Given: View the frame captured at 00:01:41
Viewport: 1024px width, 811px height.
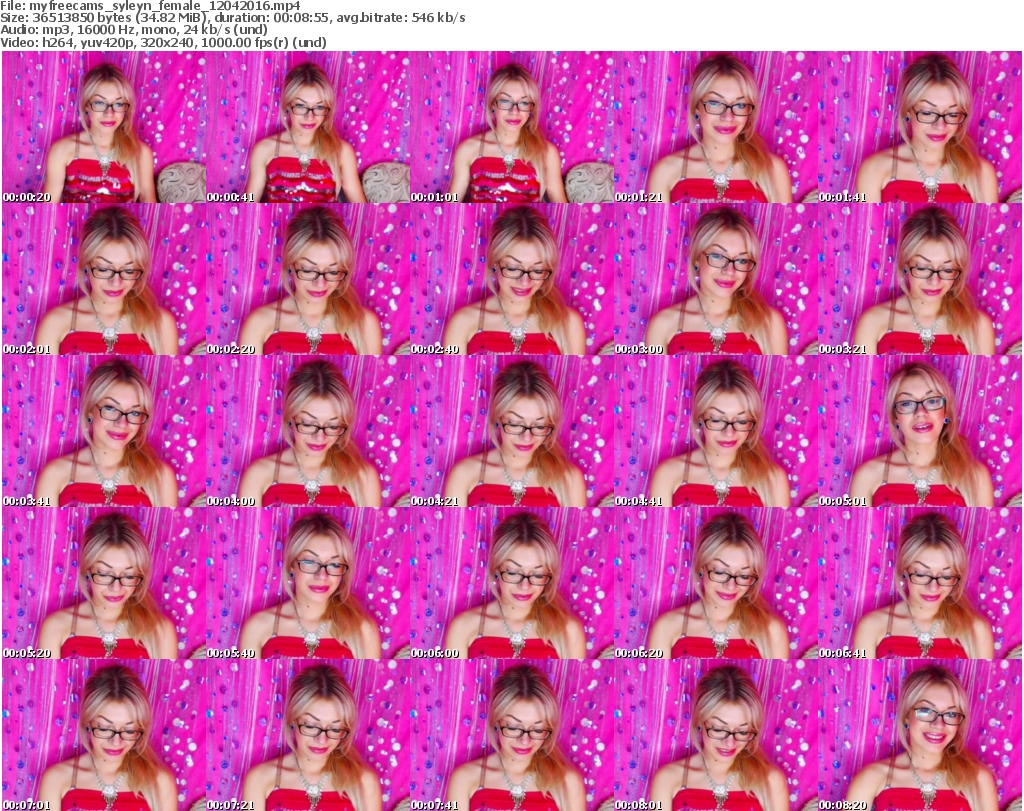Looking at the screenshot, I should (920, 127).
